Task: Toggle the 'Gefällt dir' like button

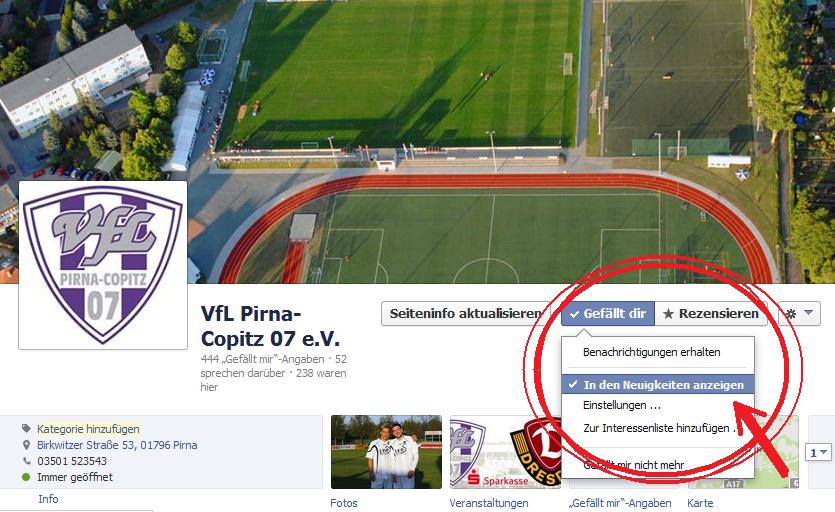Action: pos(608,314)
